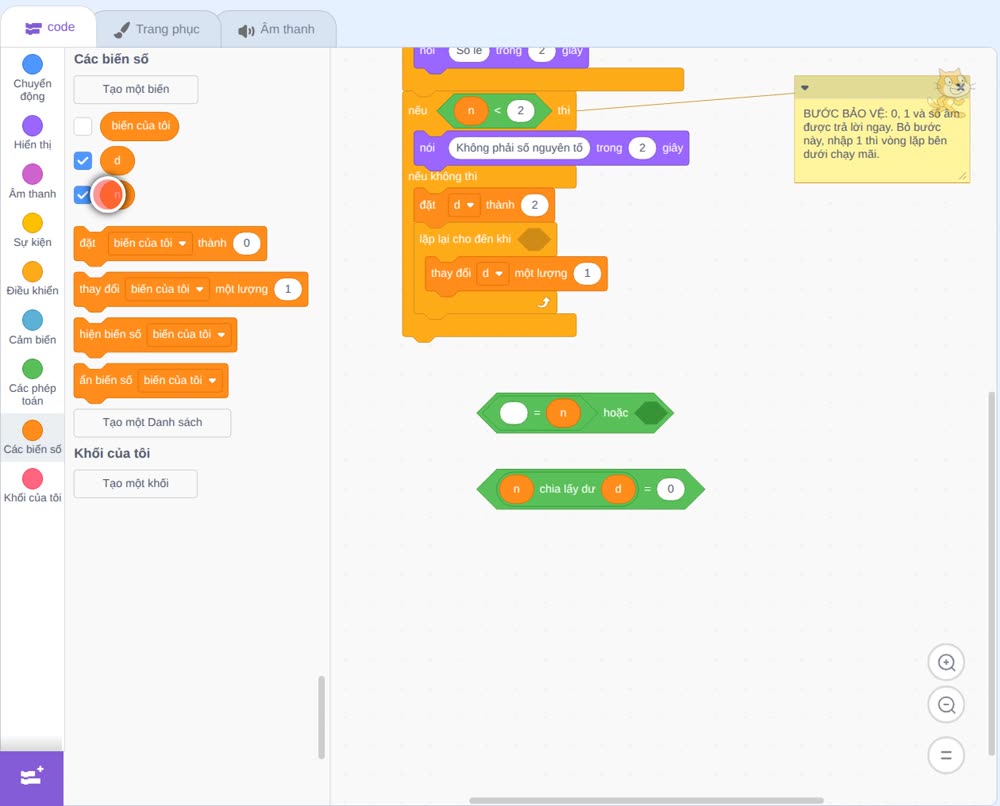
Task: Select the Các biến số category circle
Action: point(33,430)
